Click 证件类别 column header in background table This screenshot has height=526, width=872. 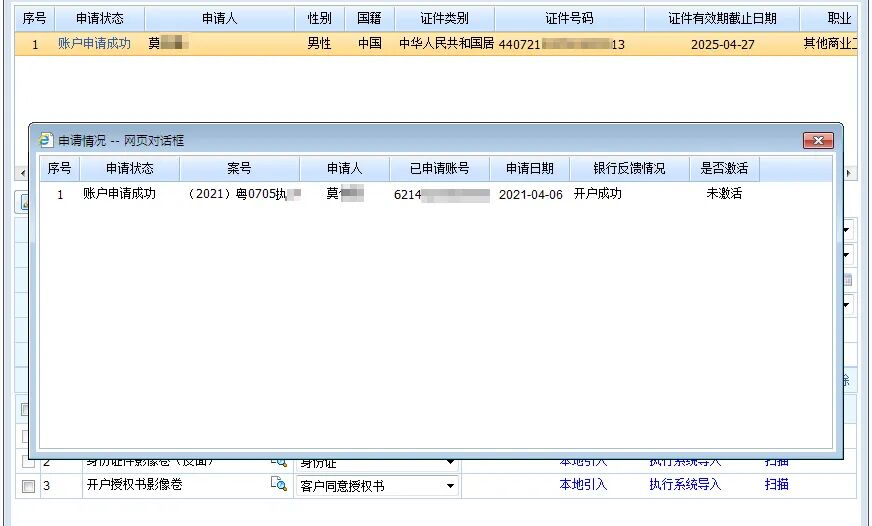click(x=444, y=18)
